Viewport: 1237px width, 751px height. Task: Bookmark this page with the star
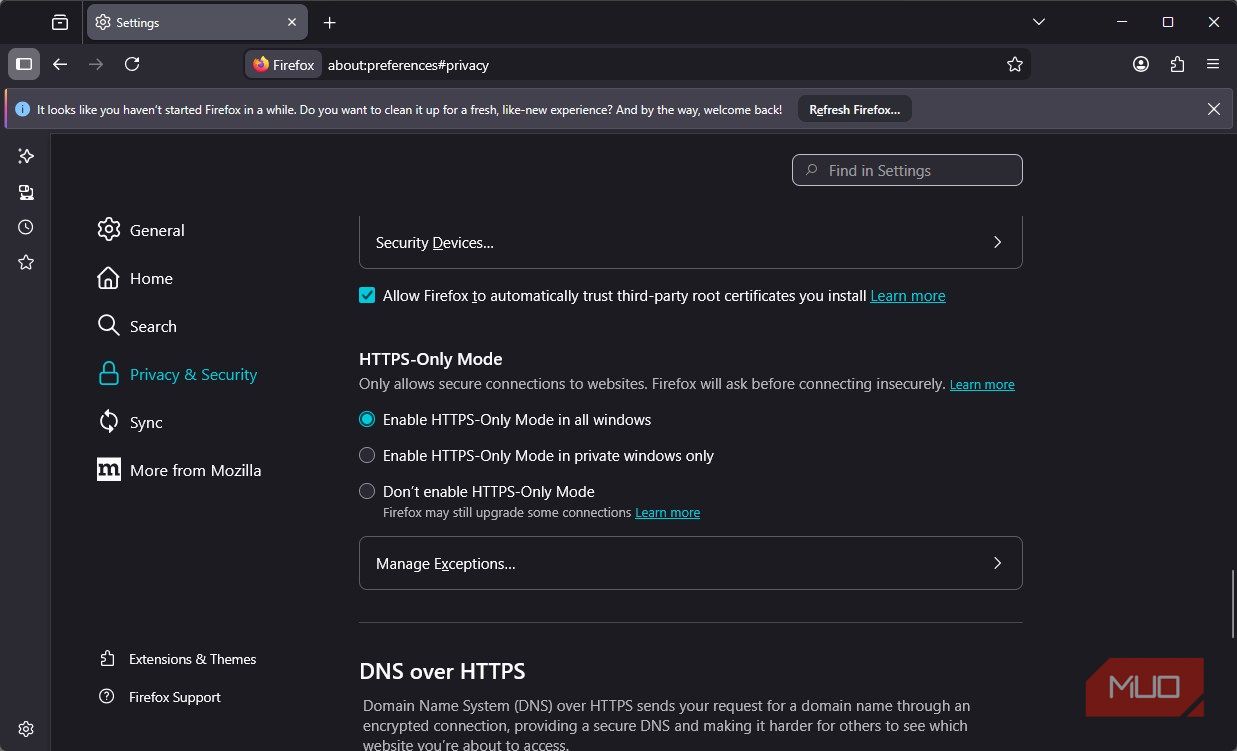[1015, 64]
